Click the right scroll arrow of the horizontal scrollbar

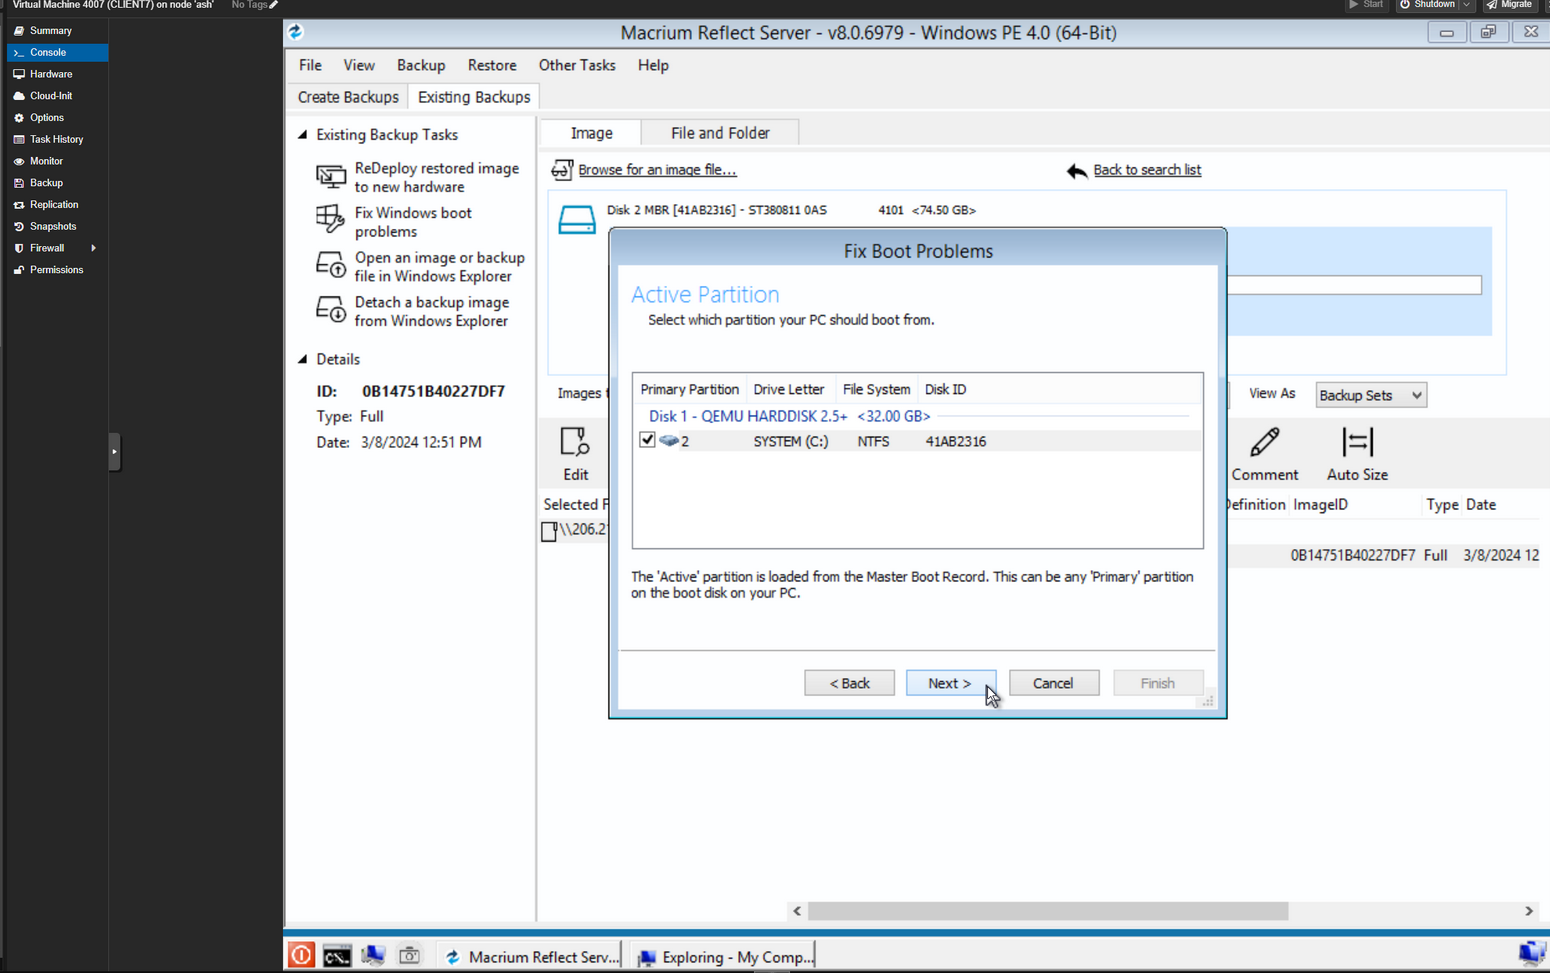click(1528, 911)
